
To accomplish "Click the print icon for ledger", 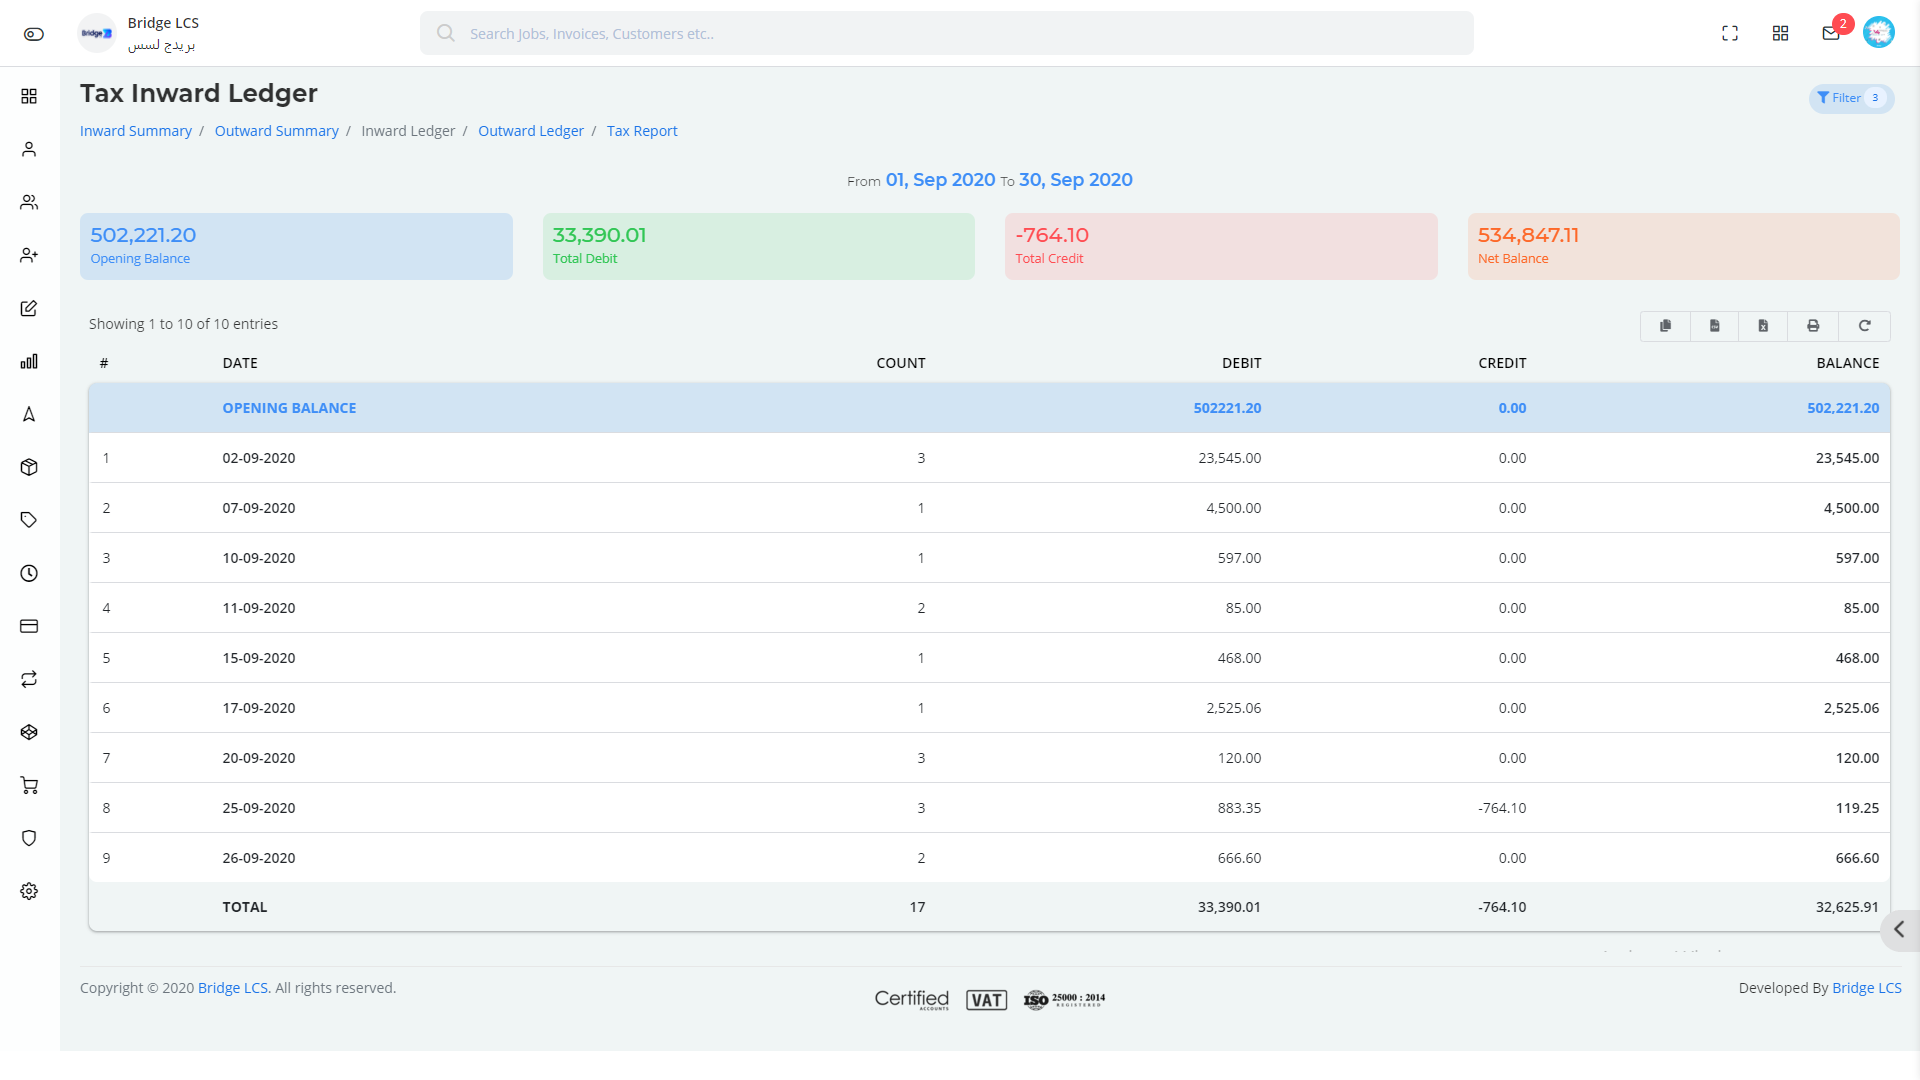I will (1815, 326).
